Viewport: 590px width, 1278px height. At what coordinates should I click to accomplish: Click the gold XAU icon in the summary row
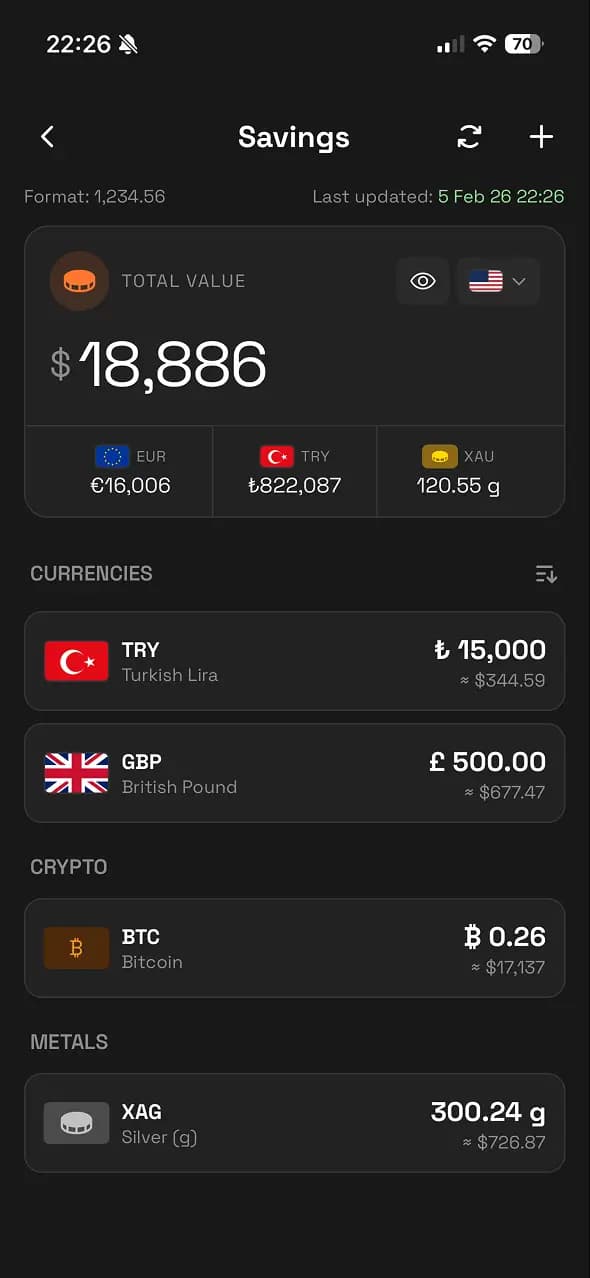tap(438, 455)
